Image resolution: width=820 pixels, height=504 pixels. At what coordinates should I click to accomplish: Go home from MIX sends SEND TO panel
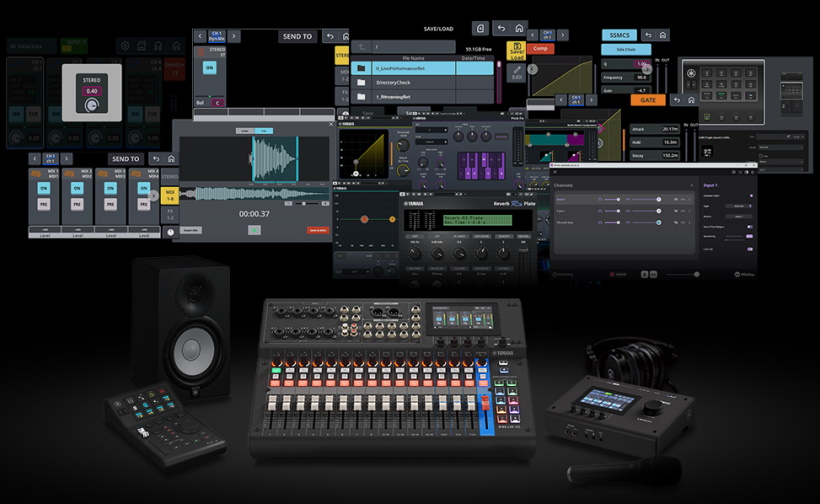click(x=171, y=158)
